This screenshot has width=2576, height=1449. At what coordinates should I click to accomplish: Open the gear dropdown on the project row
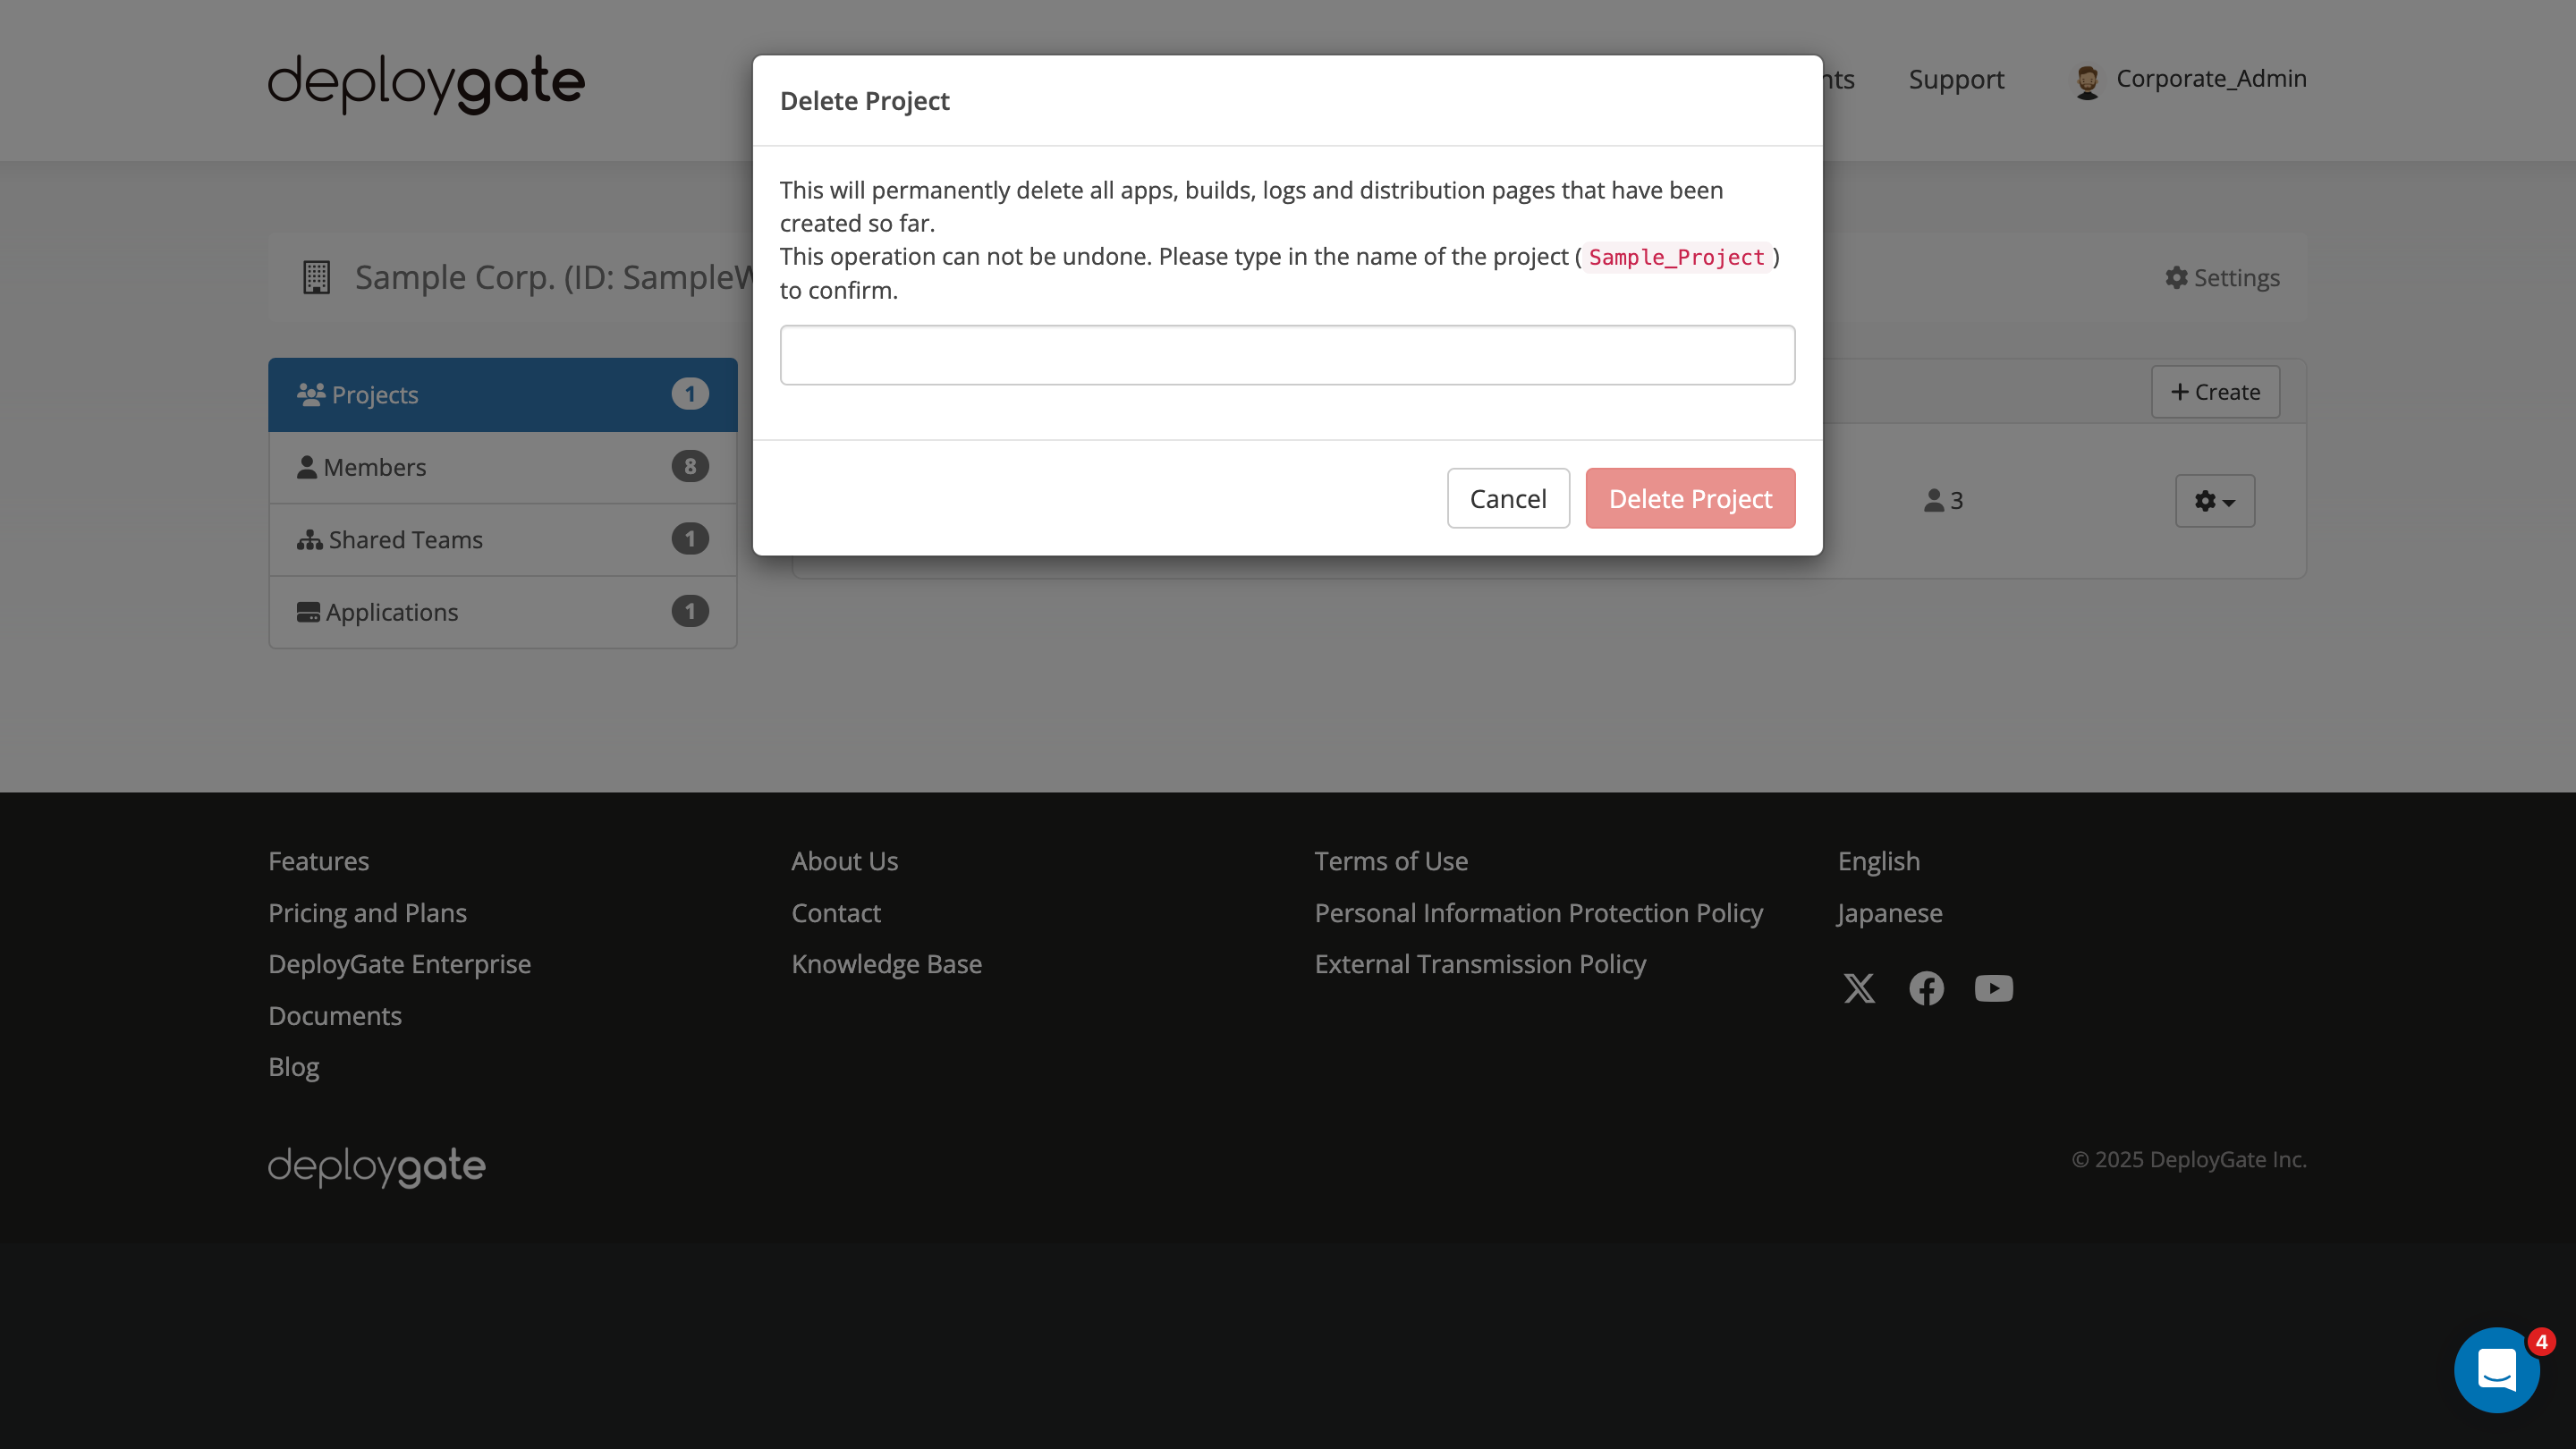pyautogui.click(x=2215, y=500)
